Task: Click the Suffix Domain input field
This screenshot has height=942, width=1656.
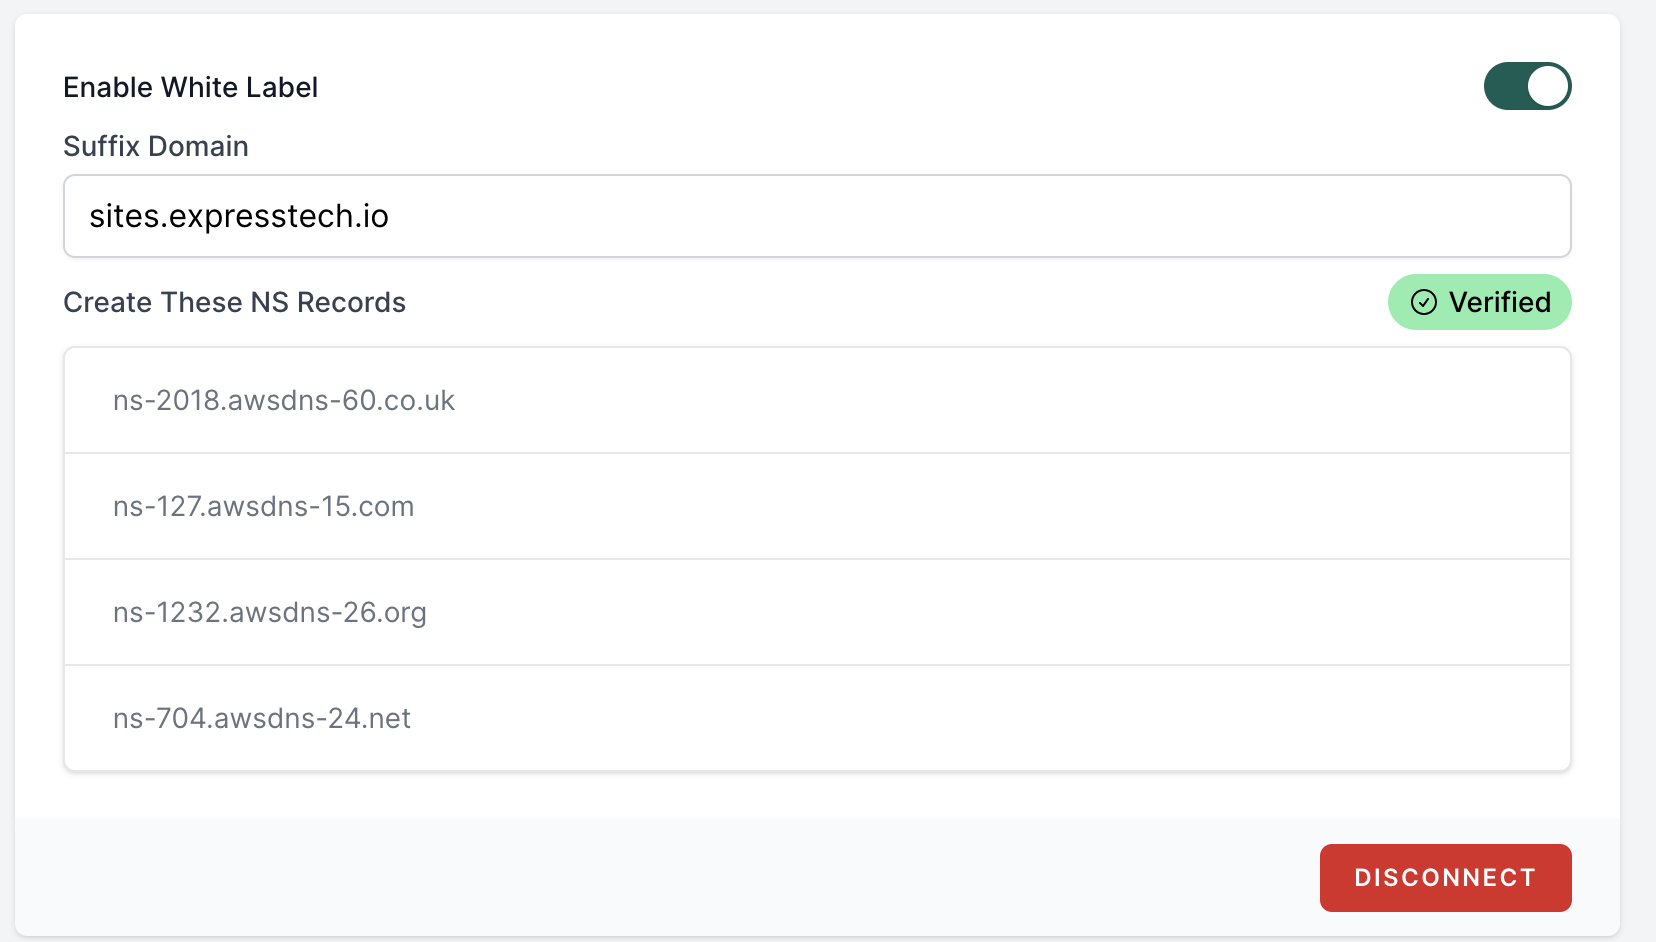Action: pyautogui.click(x=817, y=216)
